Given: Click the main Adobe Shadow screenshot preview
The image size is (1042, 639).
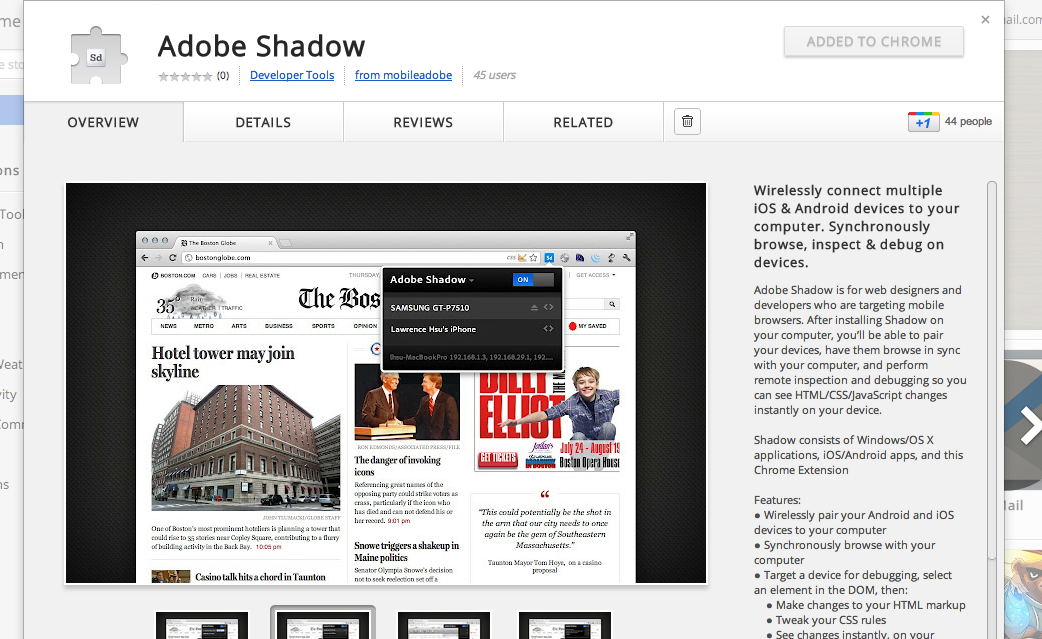Looking at the screenshot, I should 386,383.
